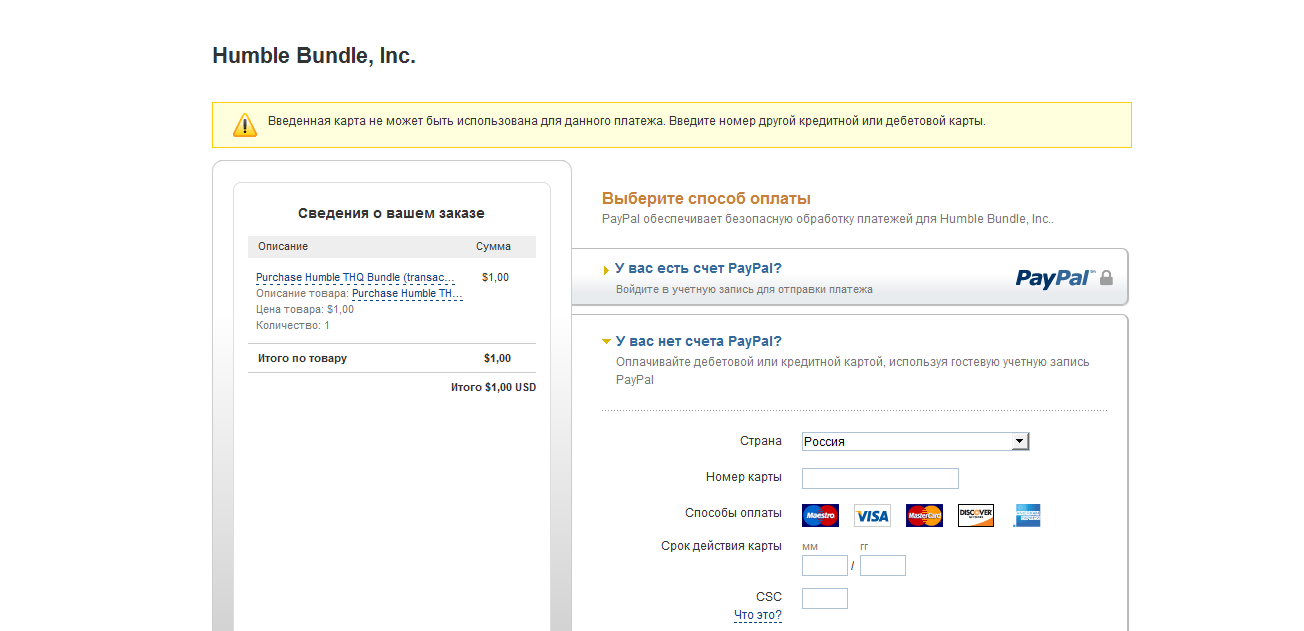Open the 'Что это?' help link
1304x631 pixels.
758,615
